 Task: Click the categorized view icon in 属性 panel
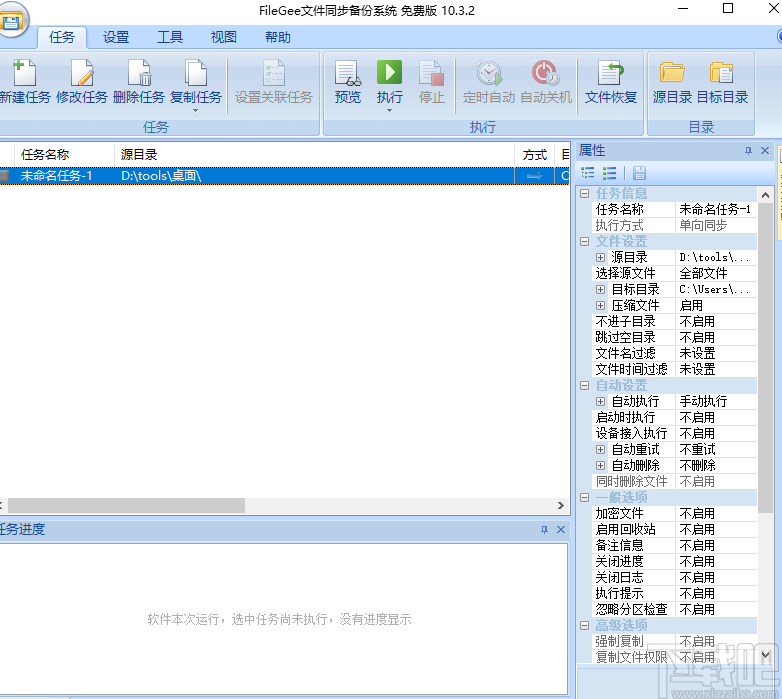pyautogui.click(x=588, y=173)
